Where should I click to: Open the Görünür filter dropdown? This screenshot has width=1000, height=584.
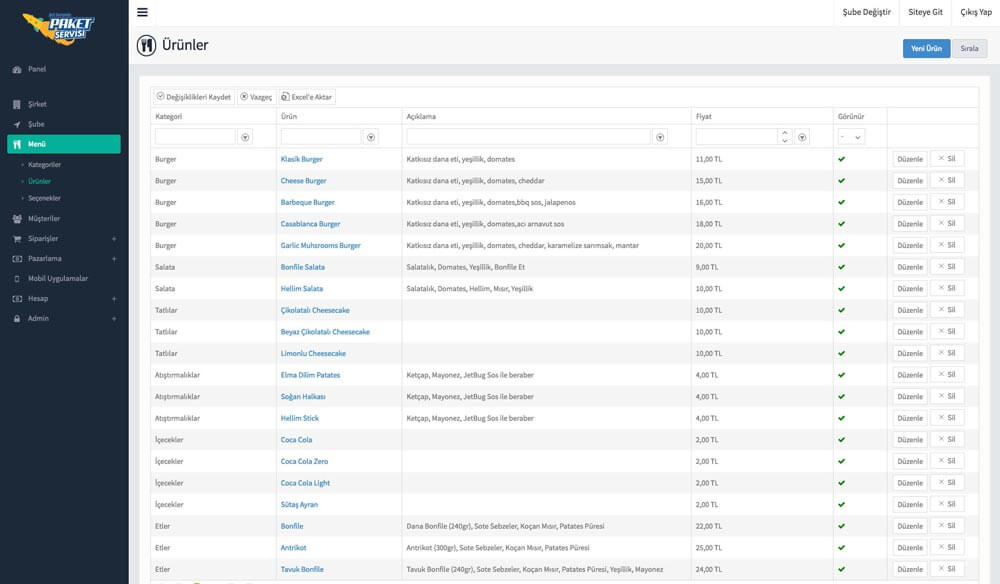(851, 137)
